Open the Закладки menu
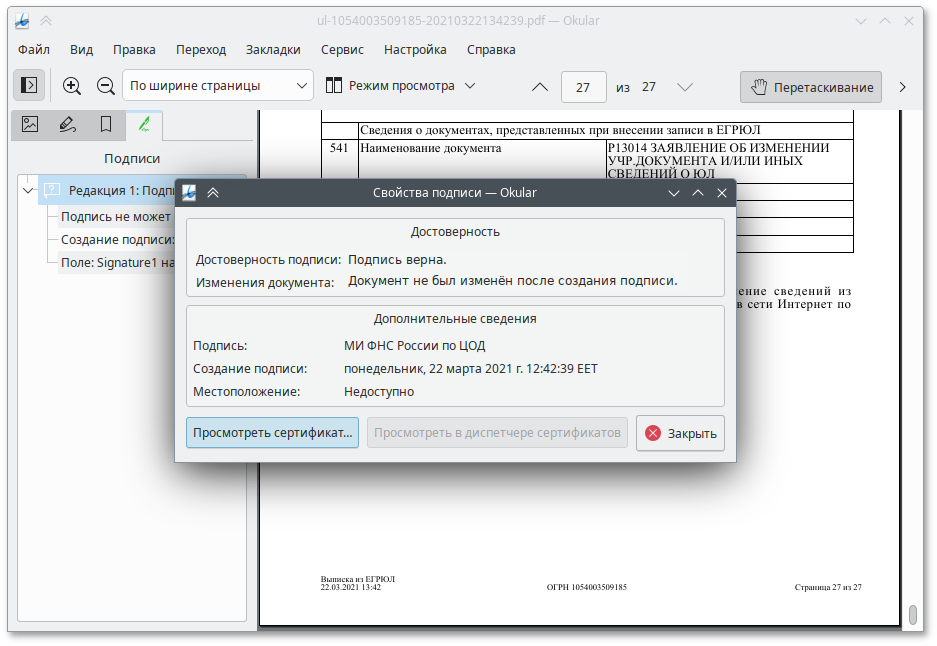The width and height of the screenshot is (937, 646). 273,49
